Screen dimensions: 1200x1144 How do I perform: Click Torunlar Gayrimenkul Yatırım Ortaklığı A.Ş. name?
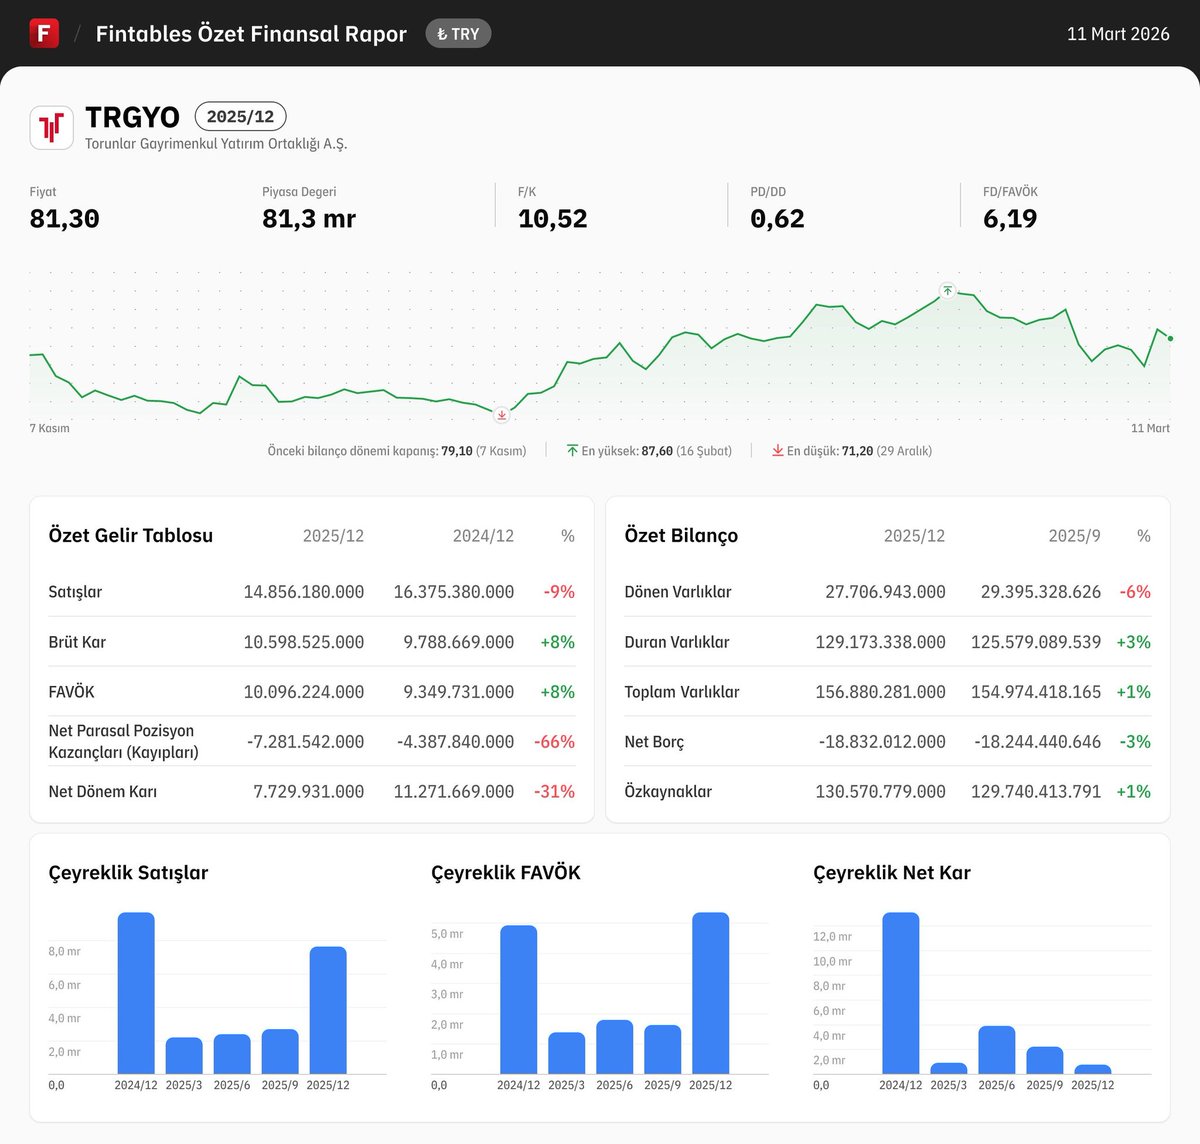click(x=216, y=144)
